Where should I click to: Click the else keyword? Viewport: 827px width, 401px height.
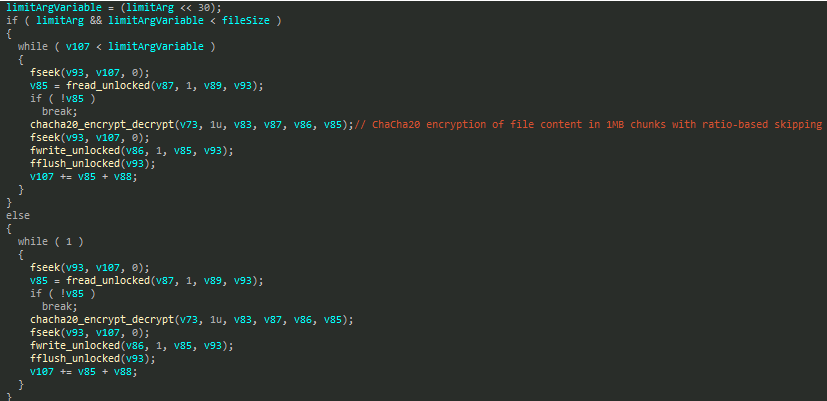pyautogui.click(x=17, y=215)
